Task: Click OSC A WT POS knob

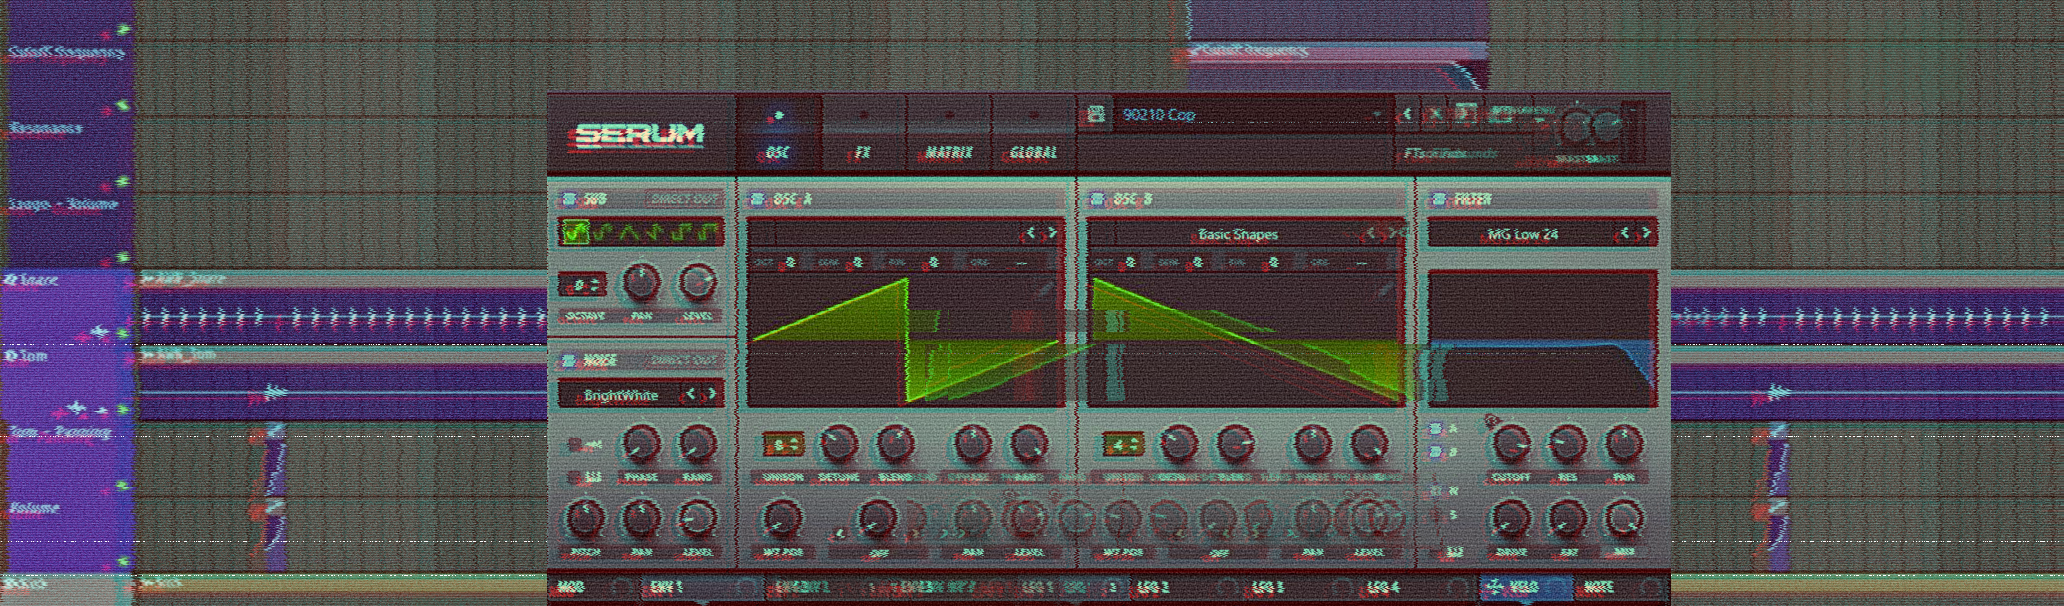Action: (782, 518)
